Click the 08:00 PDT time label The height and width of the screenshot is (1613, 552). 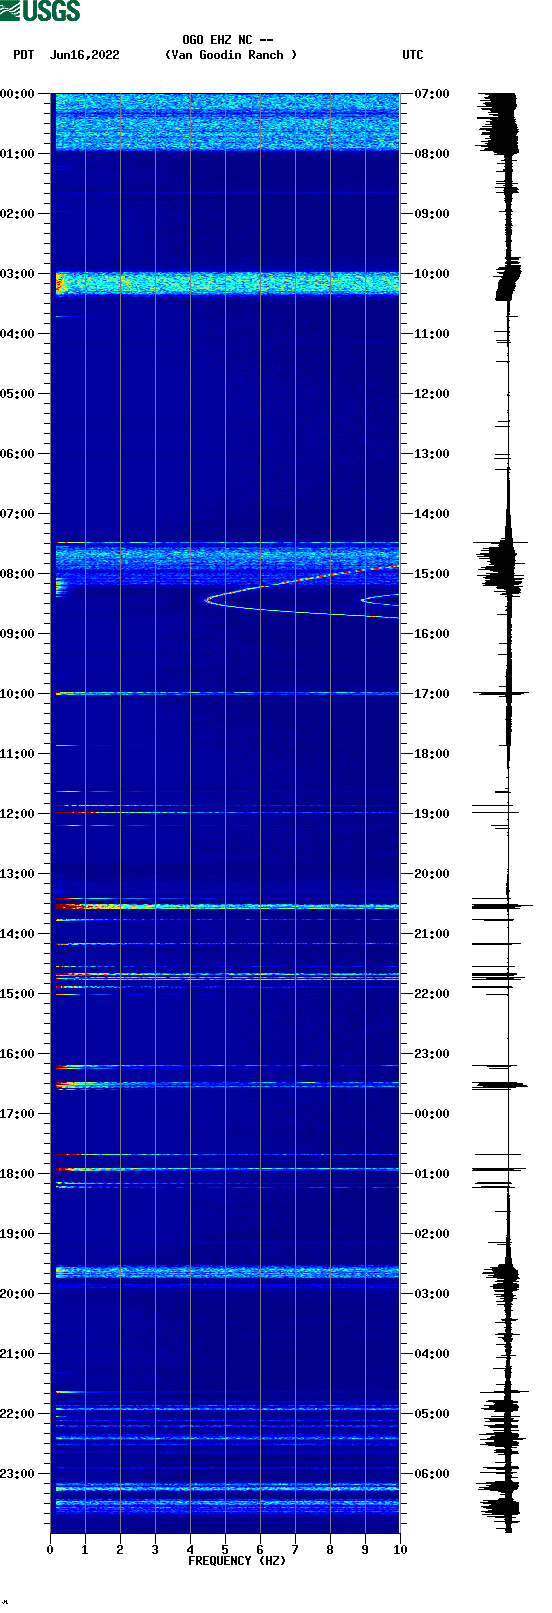click(x=17, y=574)
